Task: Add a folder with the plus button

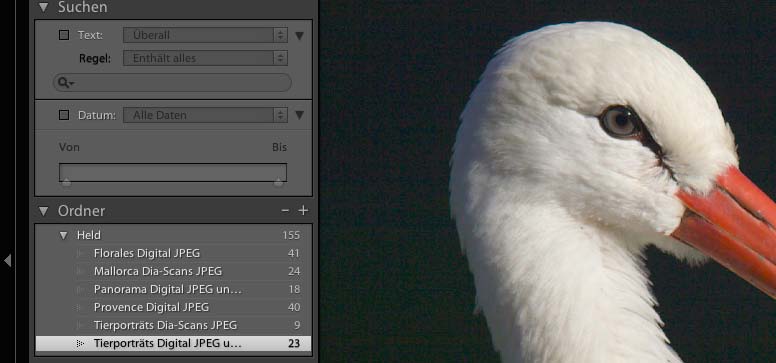Action: tap(303, 210)
